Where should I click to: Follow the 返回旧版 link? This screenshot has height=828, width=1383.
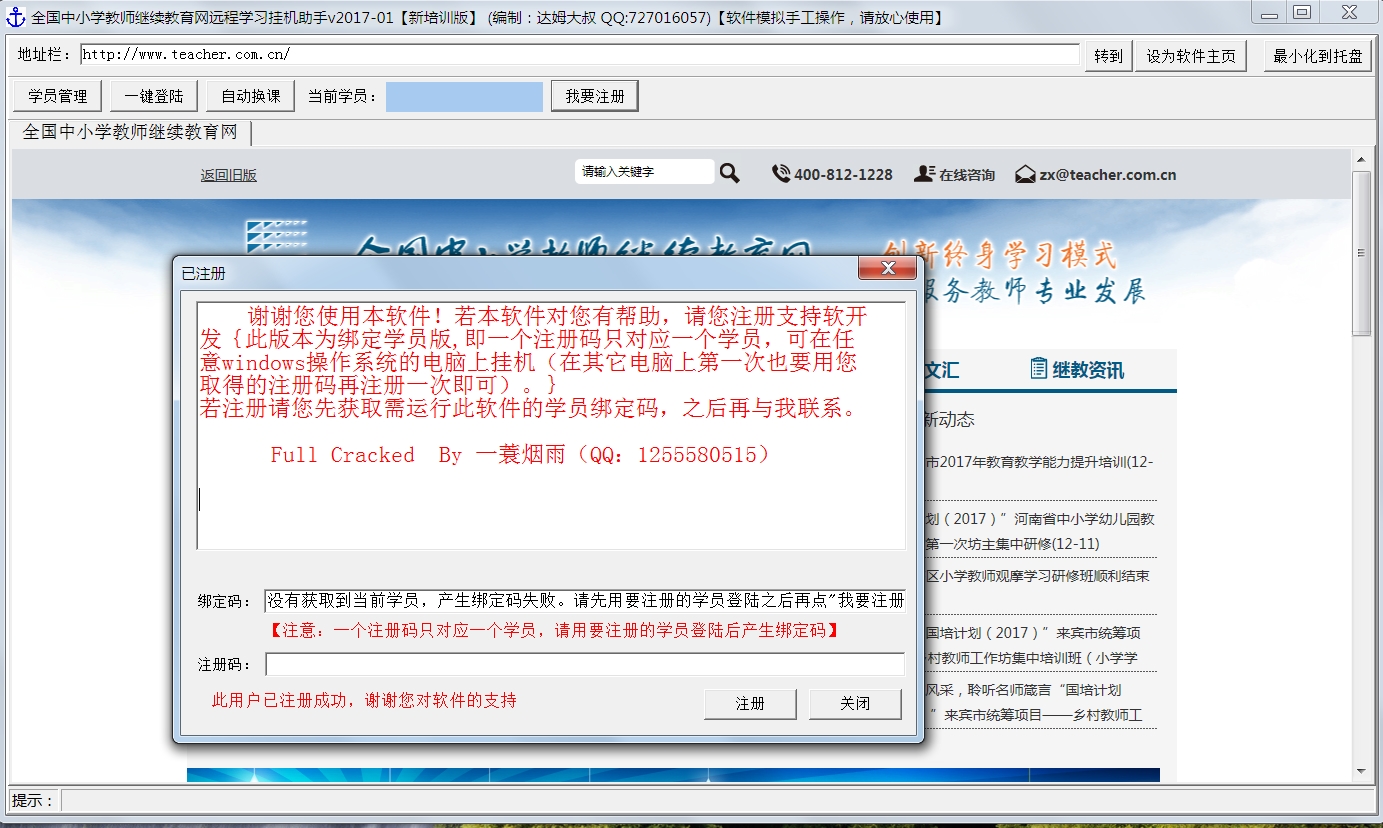[x=228, y=175]
